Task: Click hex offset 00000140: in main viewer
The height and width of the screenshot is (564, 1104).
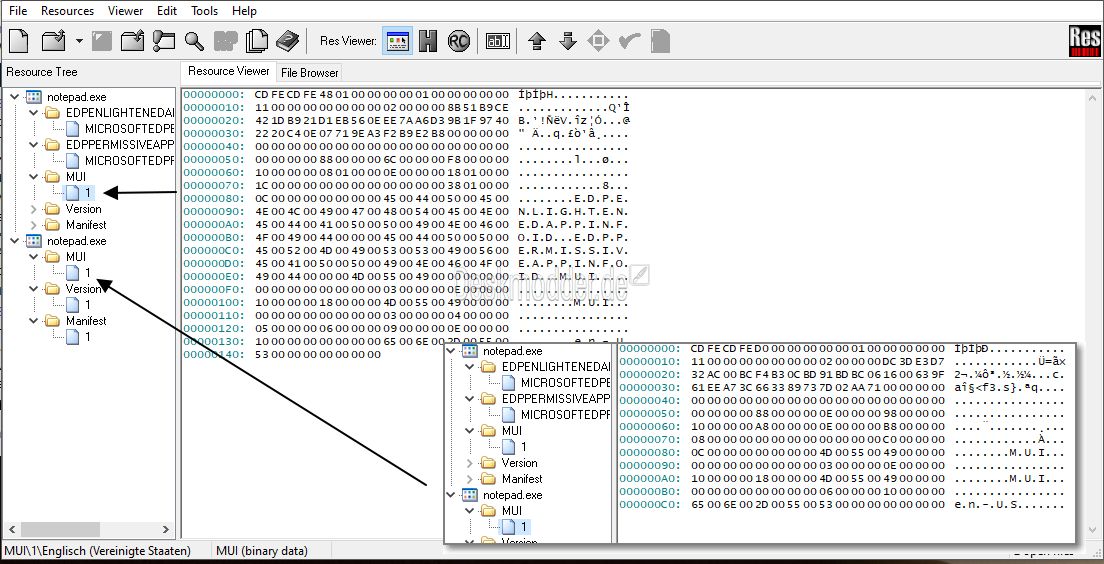Action: [x=214, y=353]
